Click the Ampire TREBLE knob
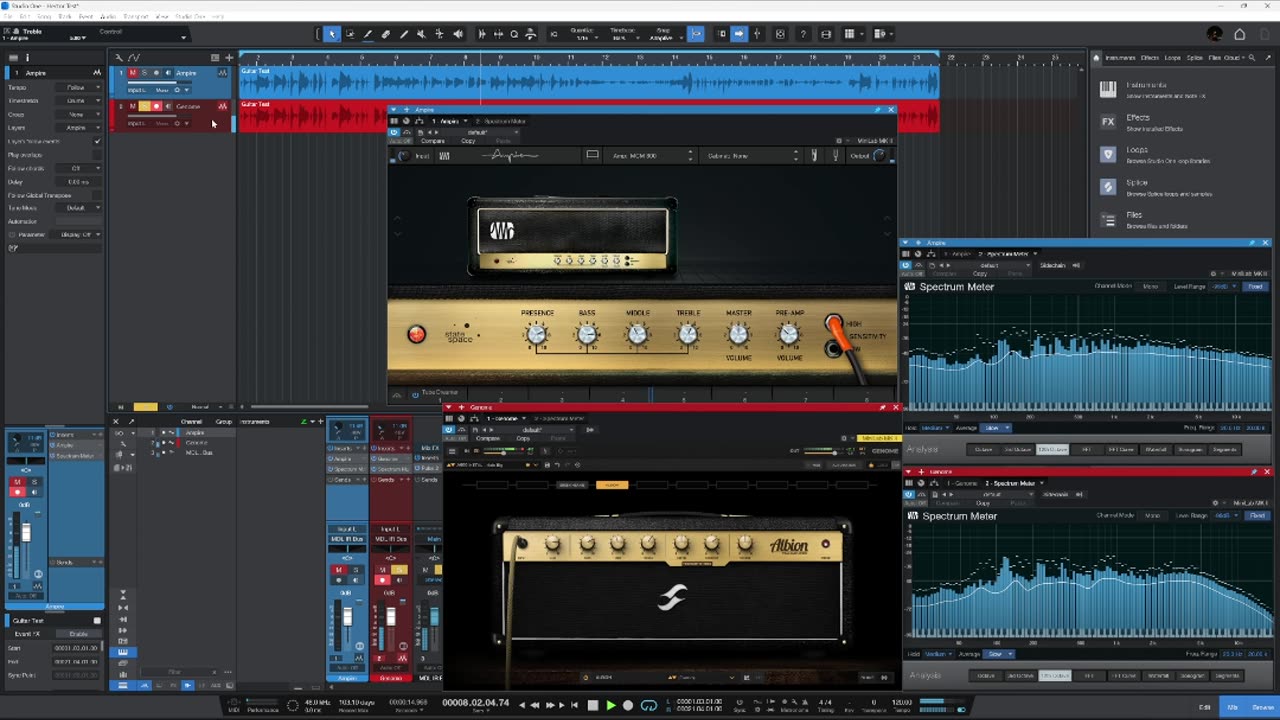Viewport: 1280px width, 720px height. tap(688, 335)
